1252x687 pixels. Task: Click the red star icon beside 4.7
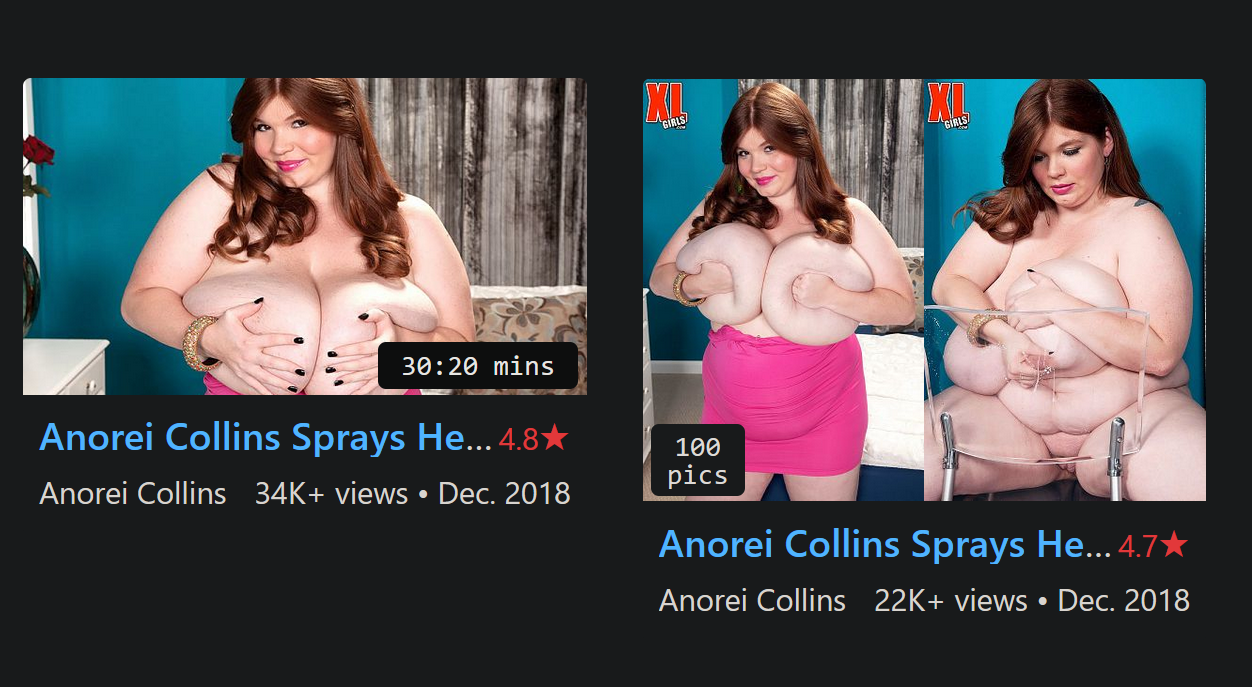coord(1175,545)
